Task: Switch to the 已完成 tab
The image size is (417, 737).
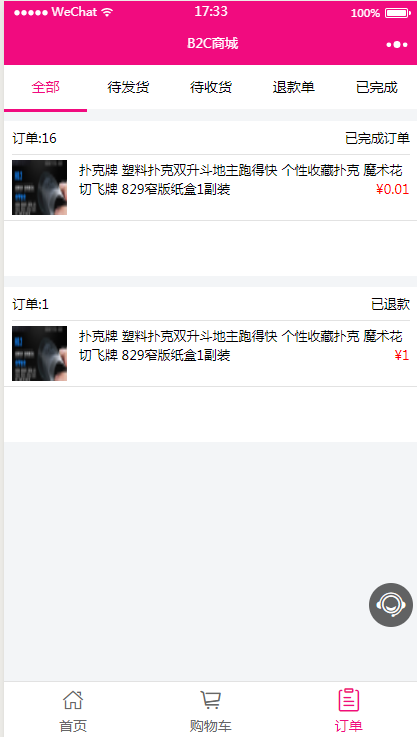Action: coord(377,87)
